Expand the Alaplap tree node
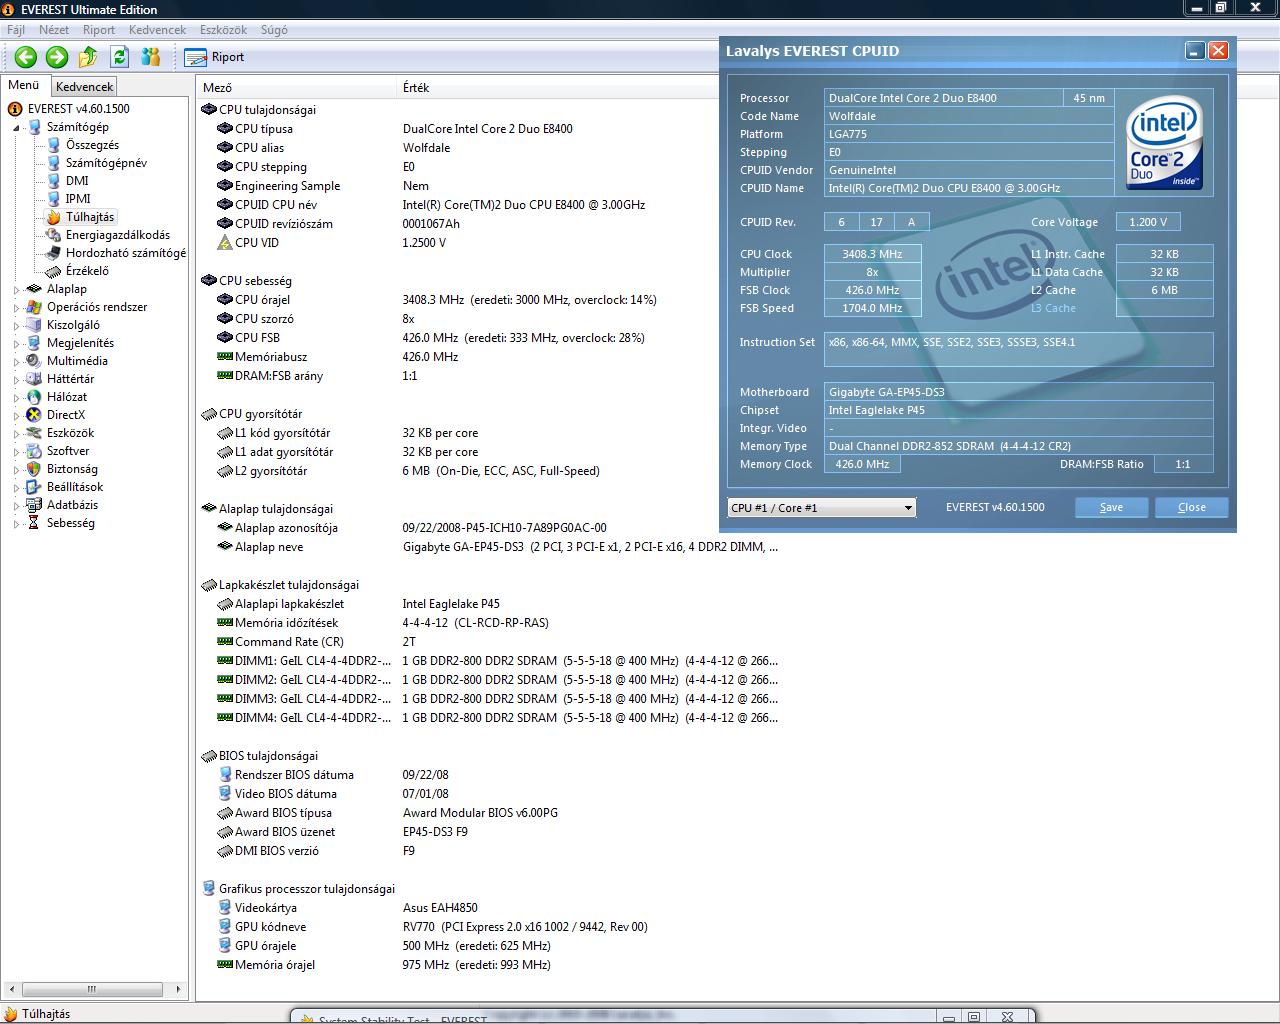This screenshot has width=1280, height=1024. coord(16,290)
